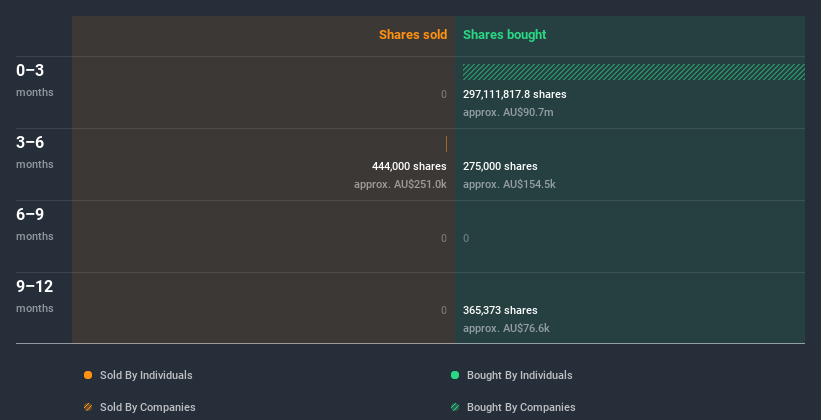The height and width of the screenshot is (420, 821).
Task: Select the Sold By Individuals legend label
Action: tap(146, 375)
